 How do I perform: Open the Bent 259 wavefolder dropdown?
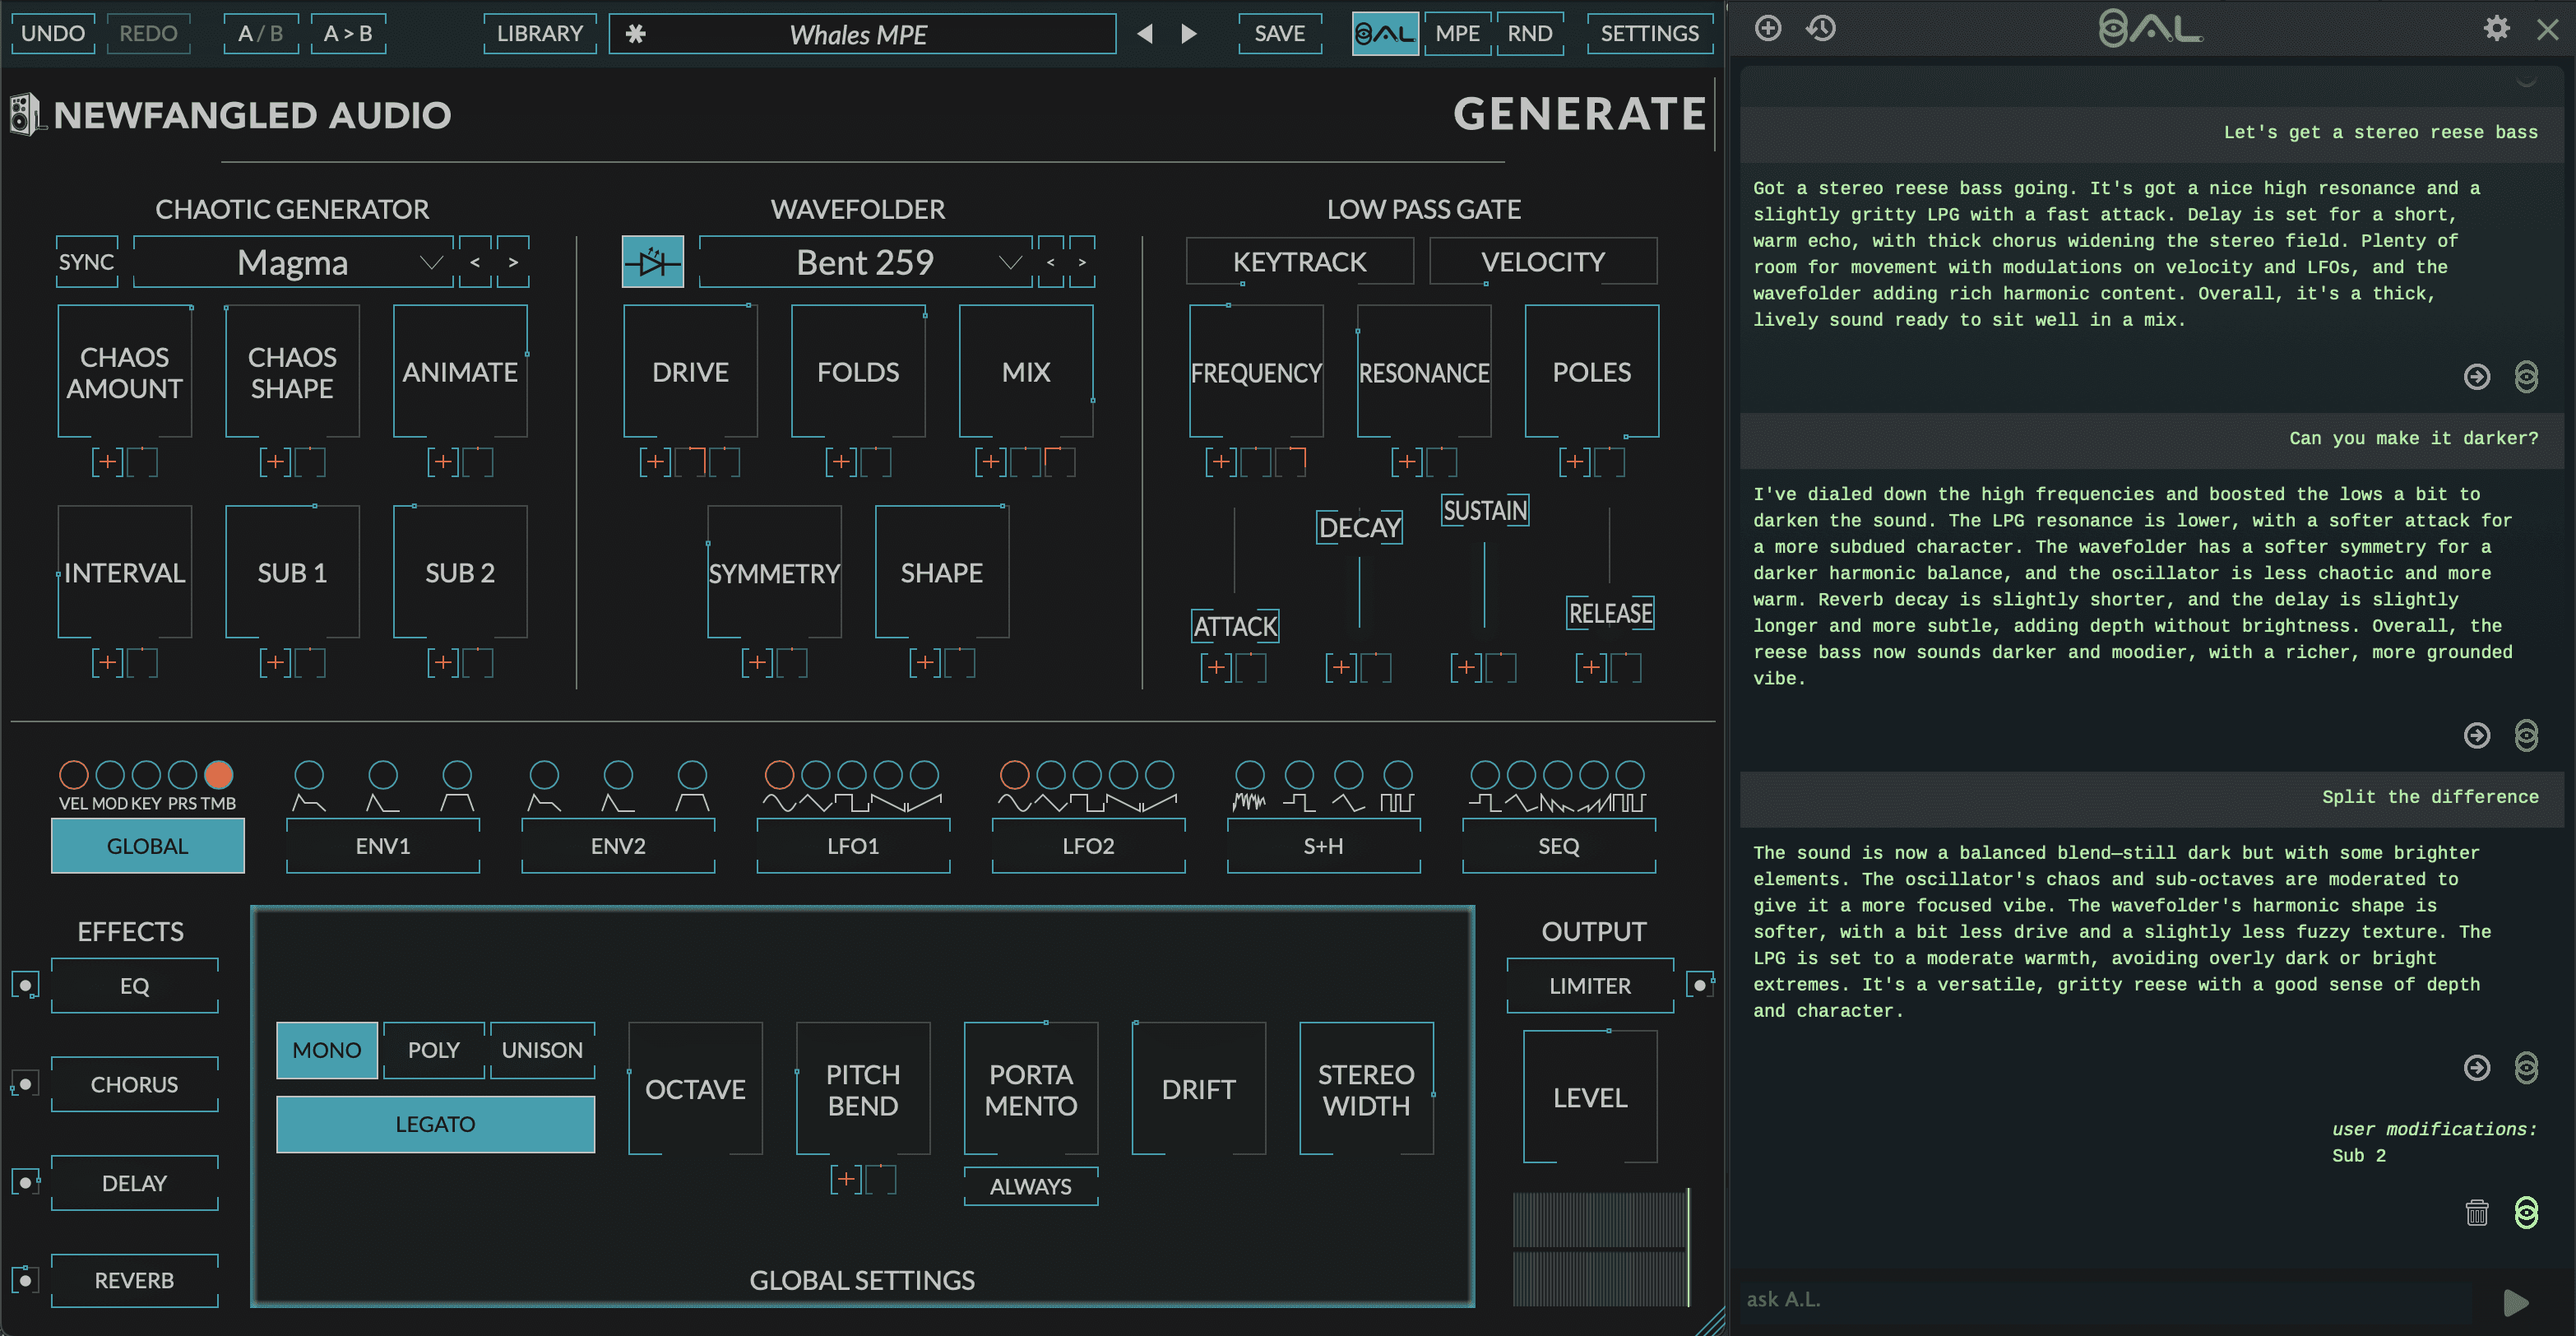pos(865,262)
